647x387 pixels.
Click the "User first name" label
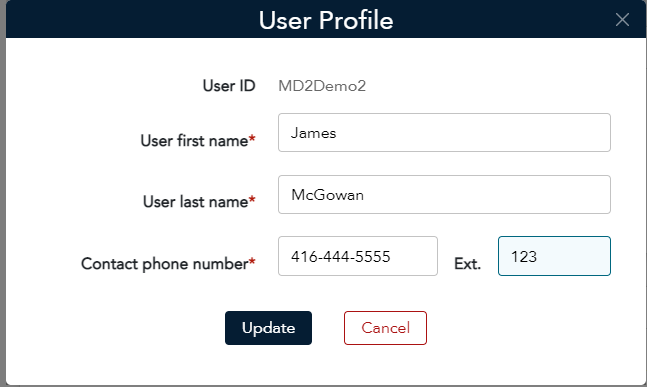(x=194, y=141)
